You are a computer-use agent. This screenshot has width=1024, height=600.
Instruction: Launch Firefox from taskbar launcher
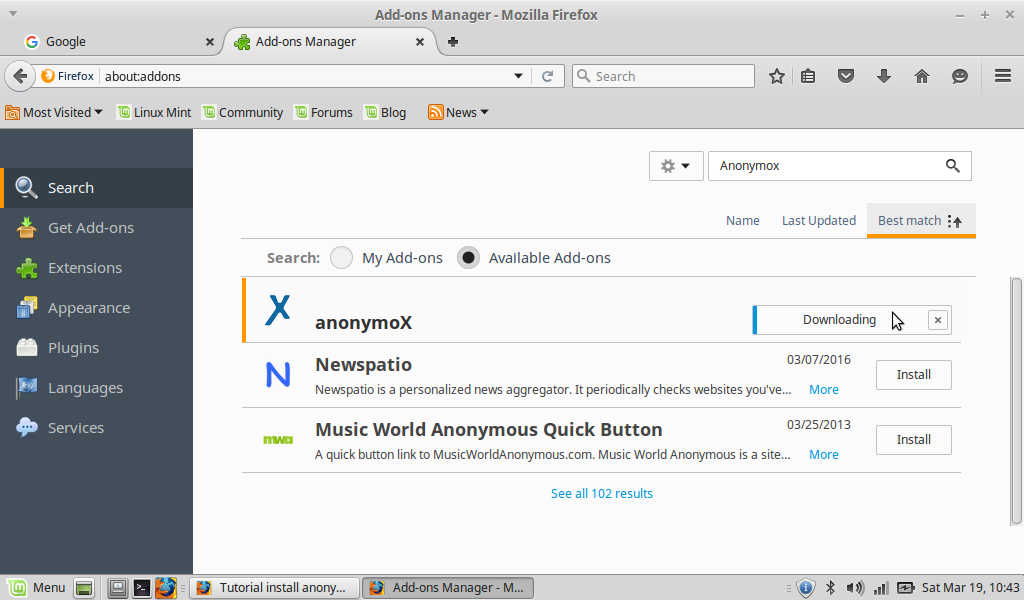165,588
